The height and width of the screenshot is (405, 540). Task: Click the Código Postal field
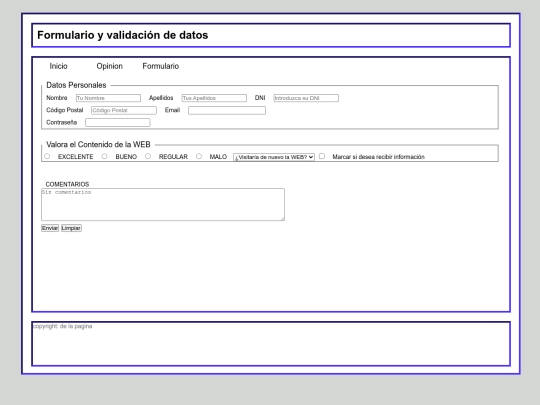[124, 110]
